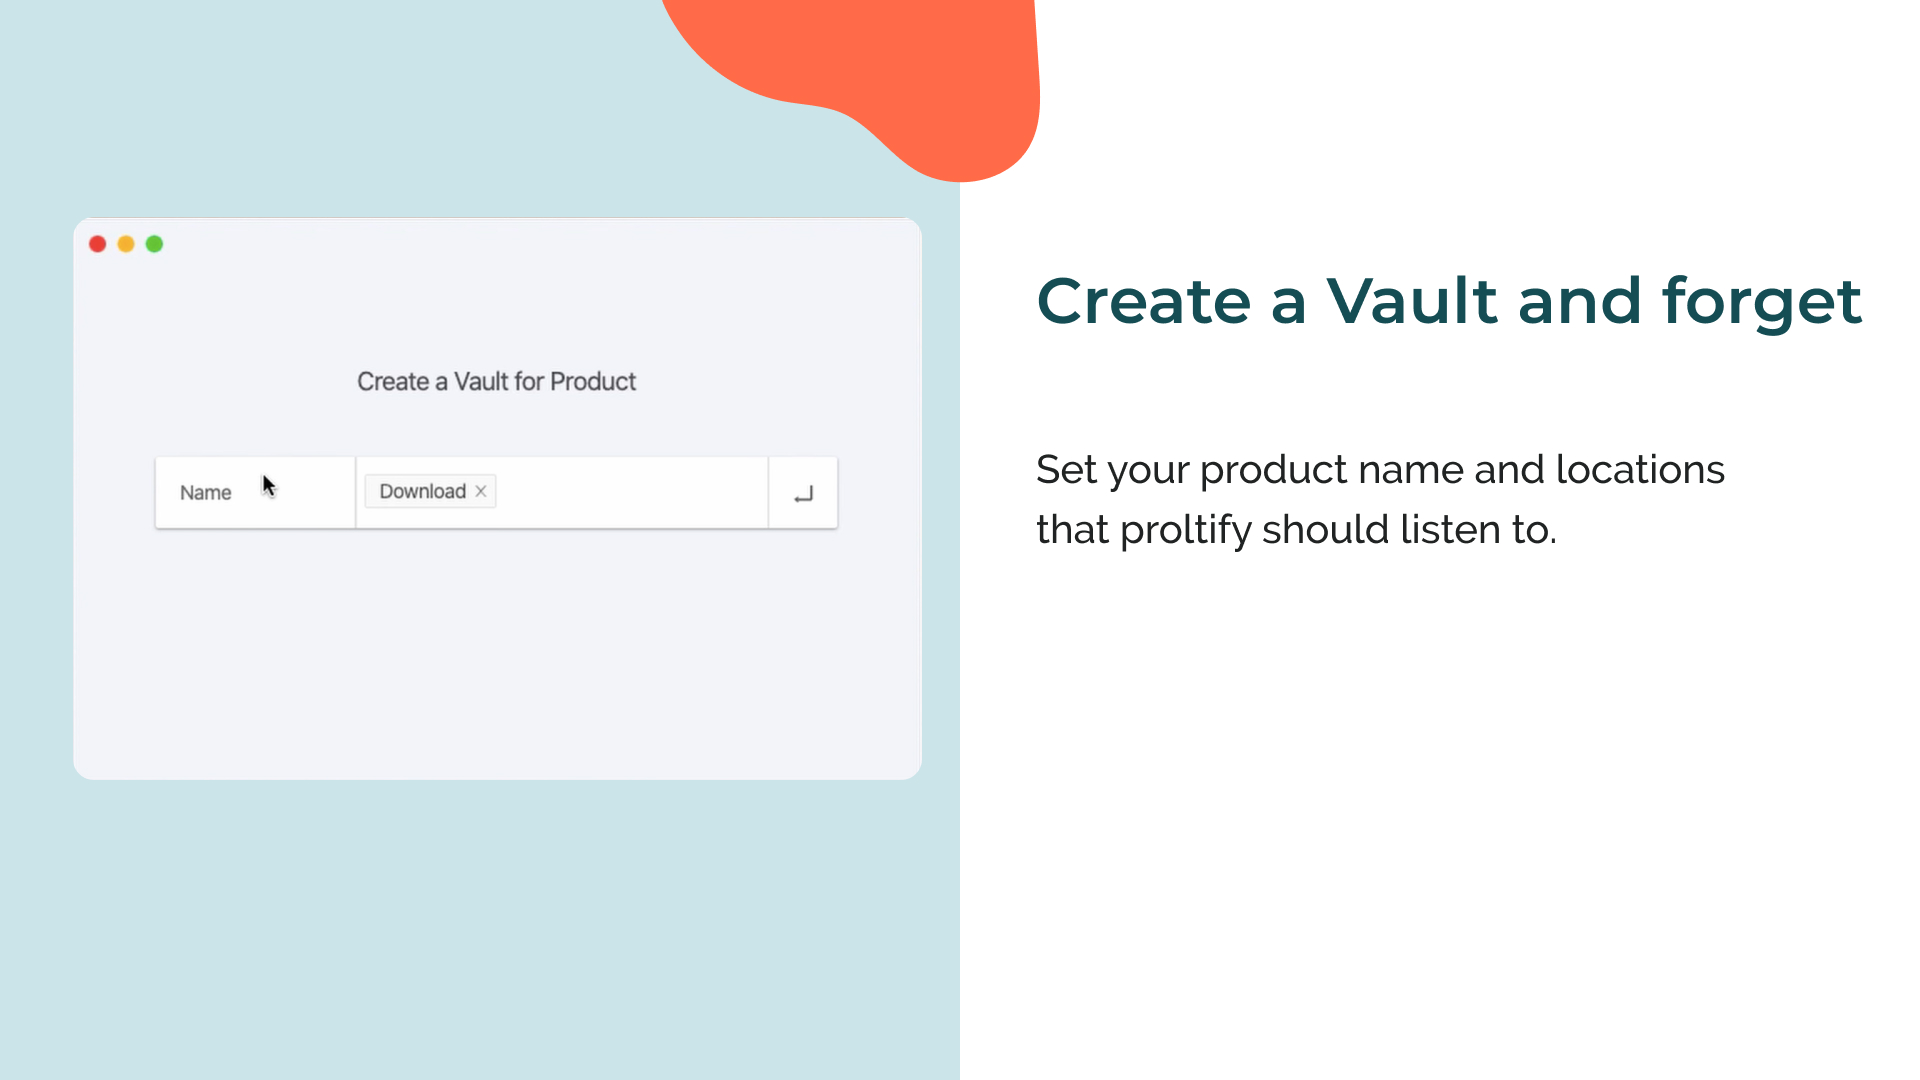Image resolution: width=1920 pixels, height=1080 pixels.
Task: Focus the empty field beside the Download tag
Action: click(630, 492)
